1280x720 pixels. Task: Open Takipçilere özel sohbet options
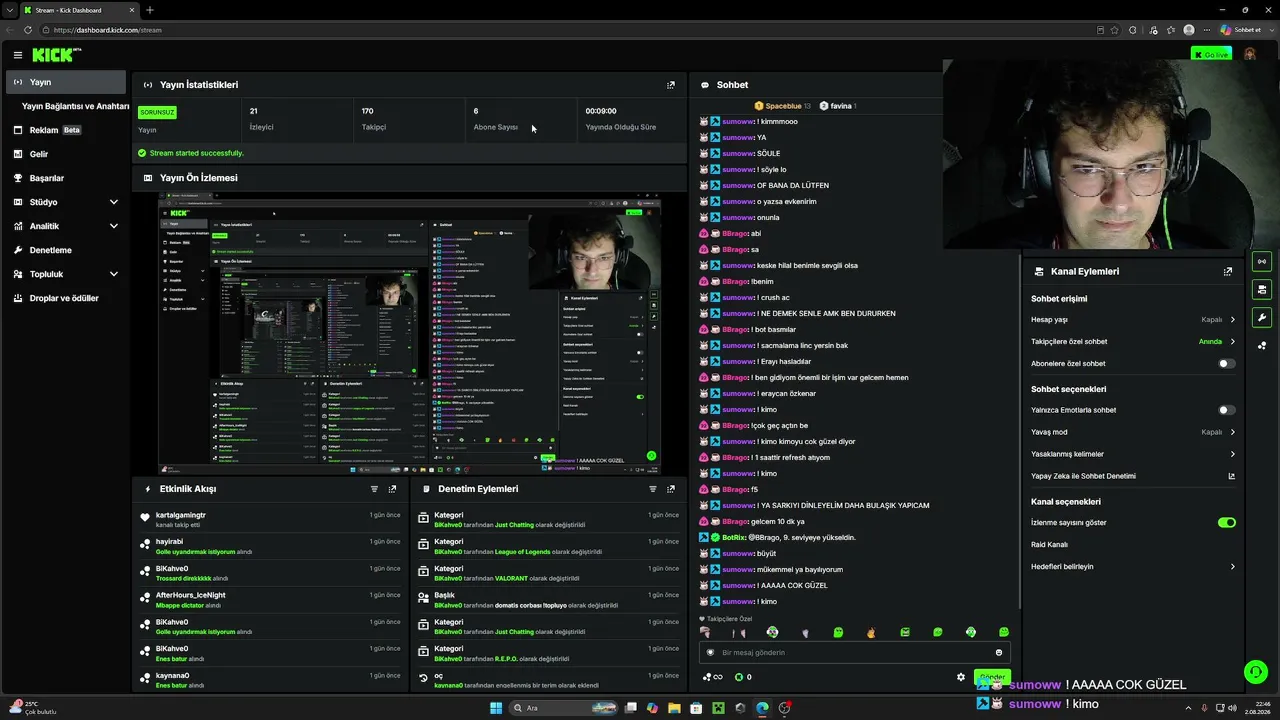tap(1133, 342)
